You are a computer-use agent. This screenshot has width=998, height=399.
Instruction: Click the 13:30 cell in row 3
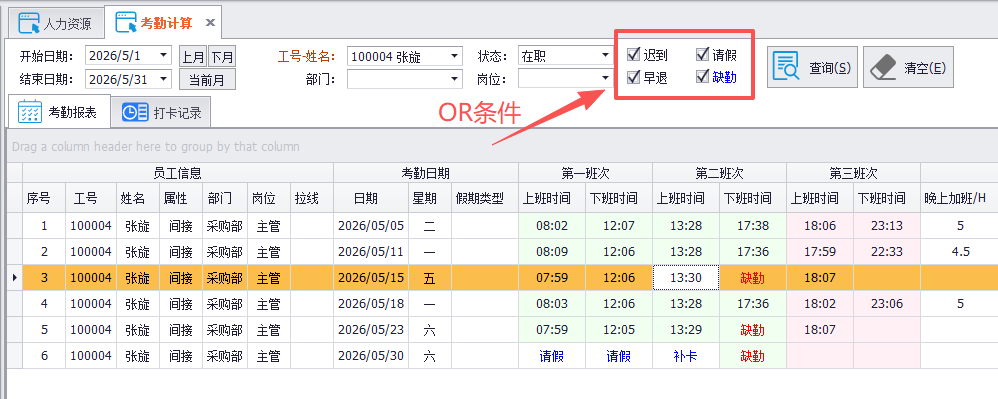pos(686,278)
